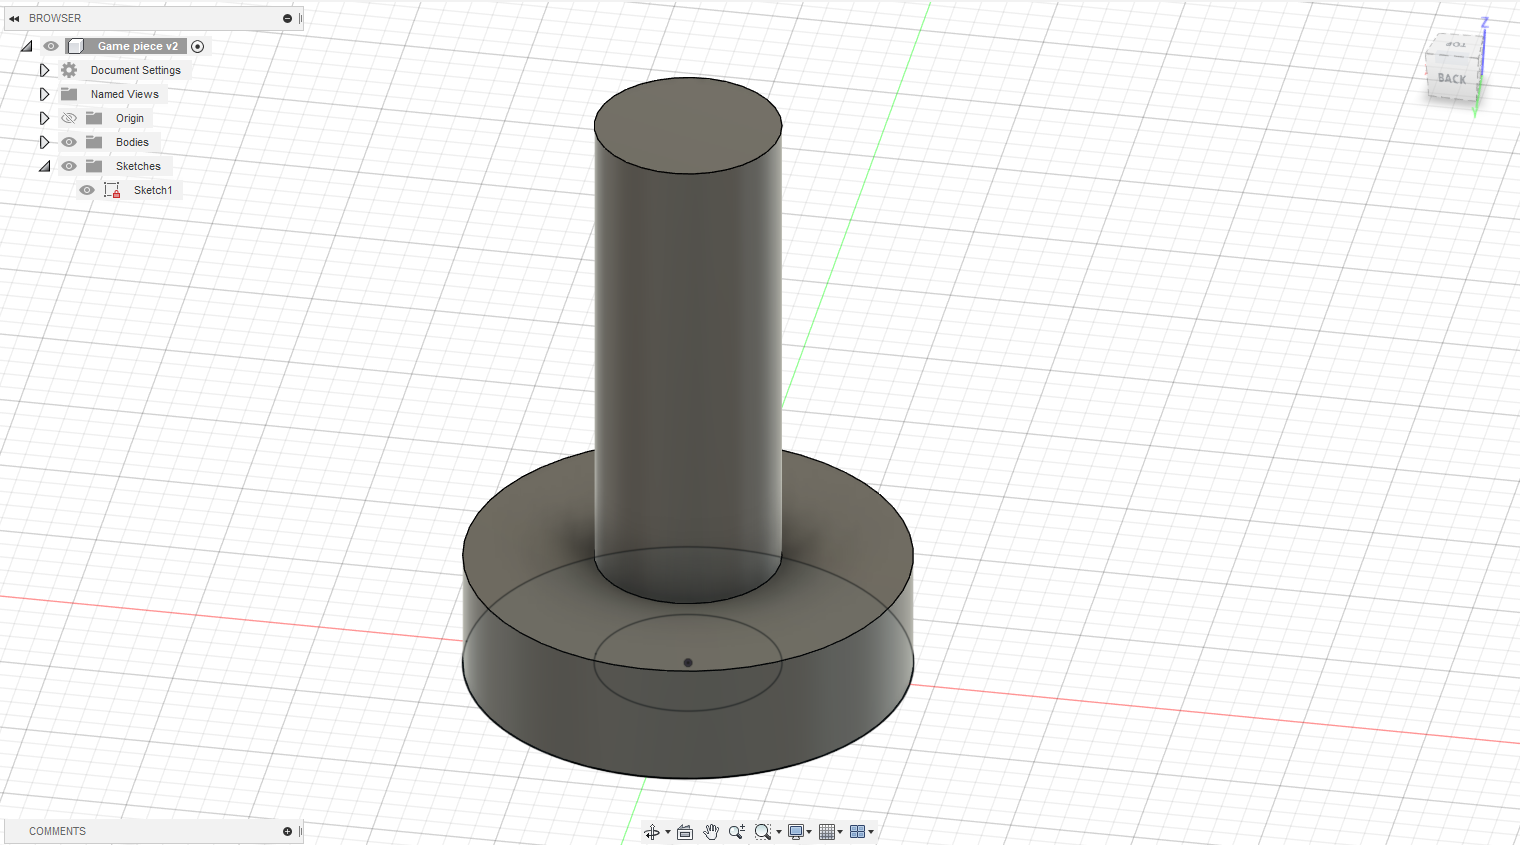Select the Game piece v2 label
The image size is (1520, 845).
[x=138, y=46]
